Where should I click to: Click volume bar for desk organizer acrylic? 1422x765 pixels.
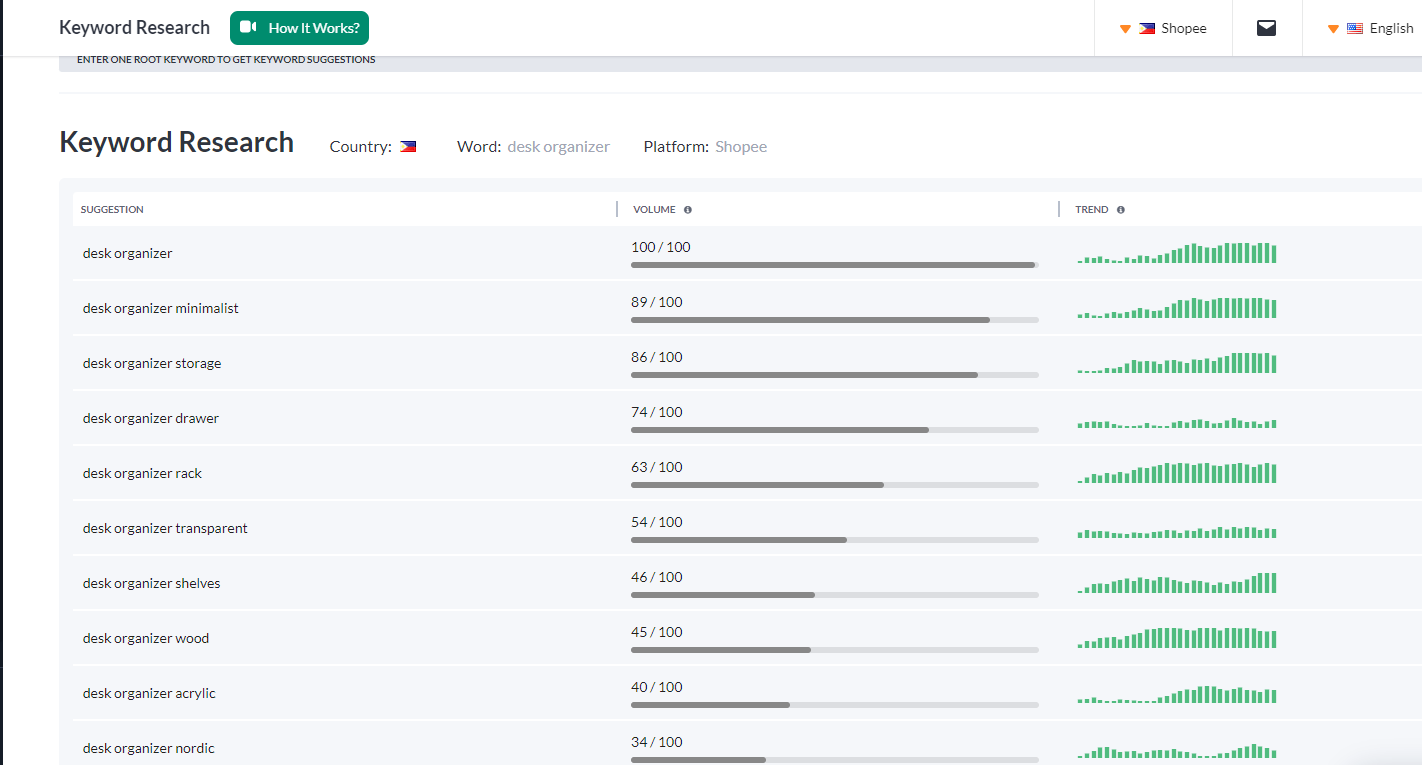[835, 705]
